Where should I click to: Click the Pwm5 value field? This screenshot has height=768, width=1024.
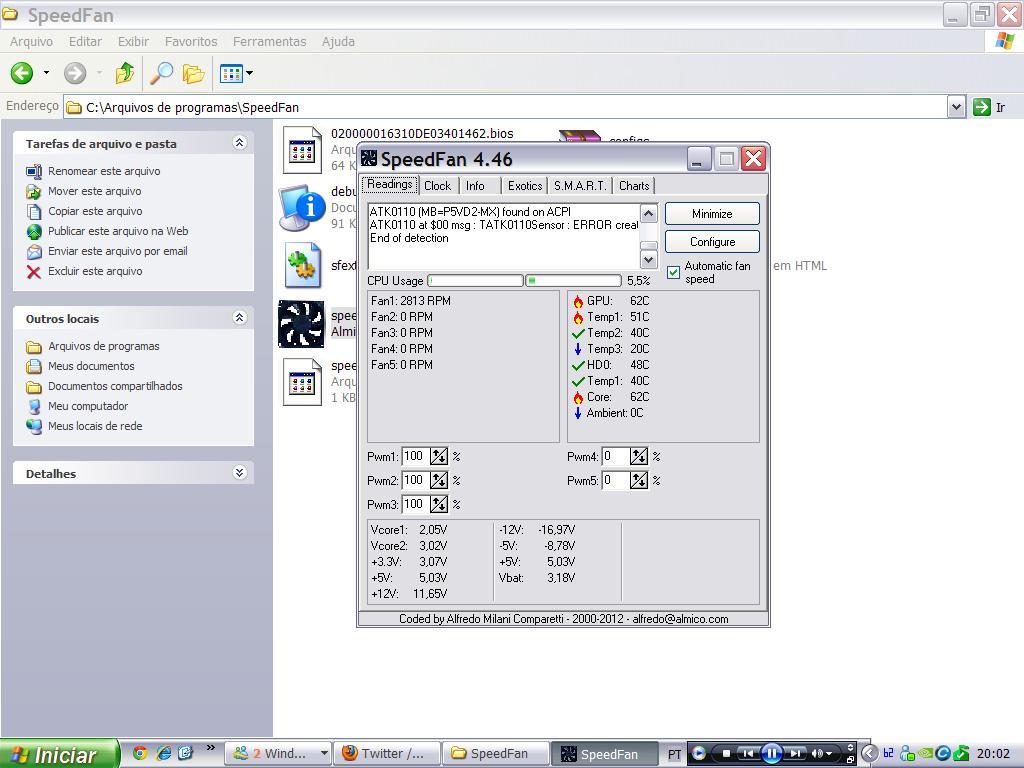tap(615, 481)
